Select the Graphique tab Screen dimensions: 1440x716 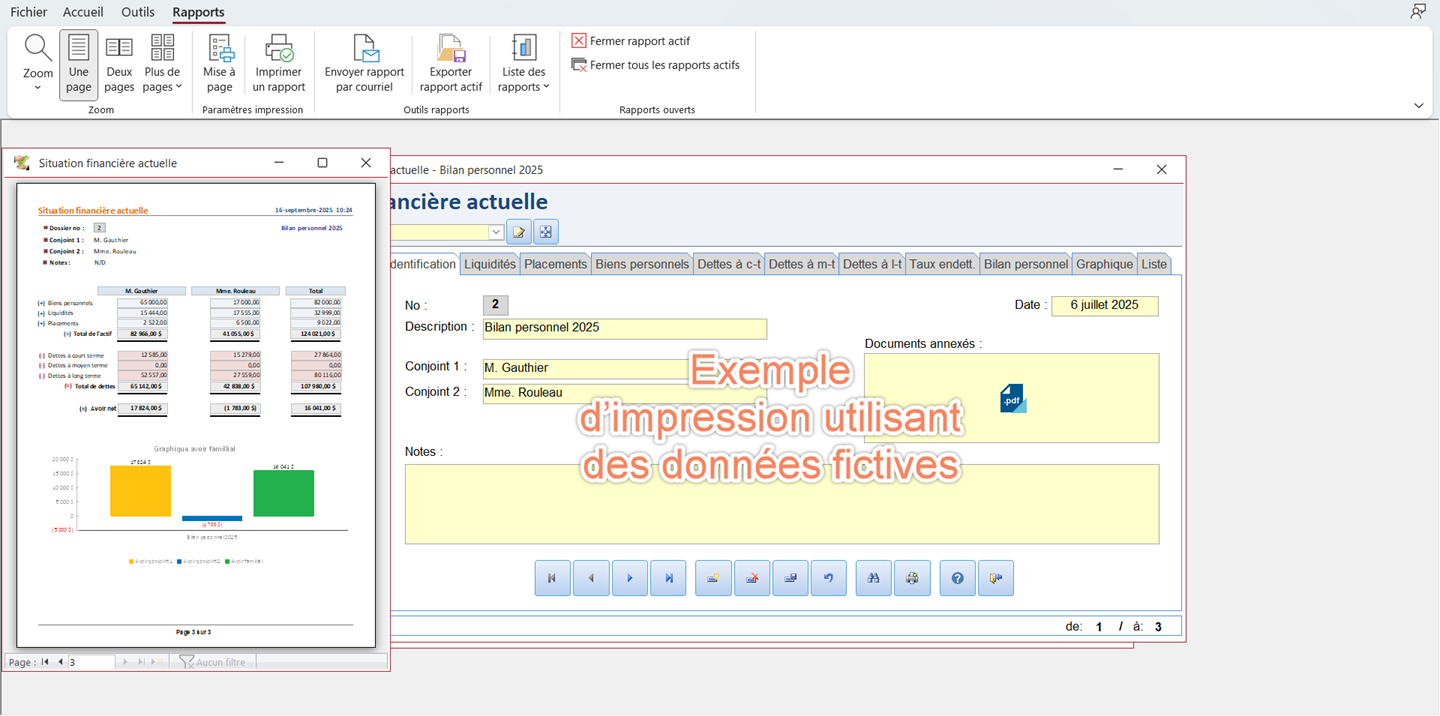click(x=1104, y=264)
